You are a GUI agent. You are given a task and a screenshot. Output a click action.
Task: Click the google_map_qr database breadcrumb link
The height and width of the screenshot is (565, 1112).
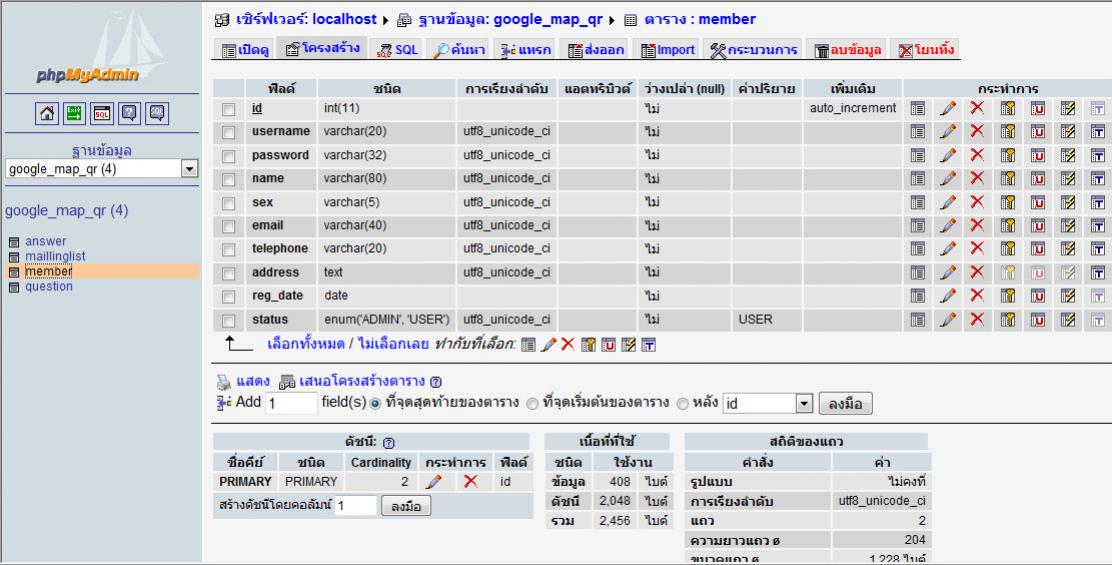510,19
